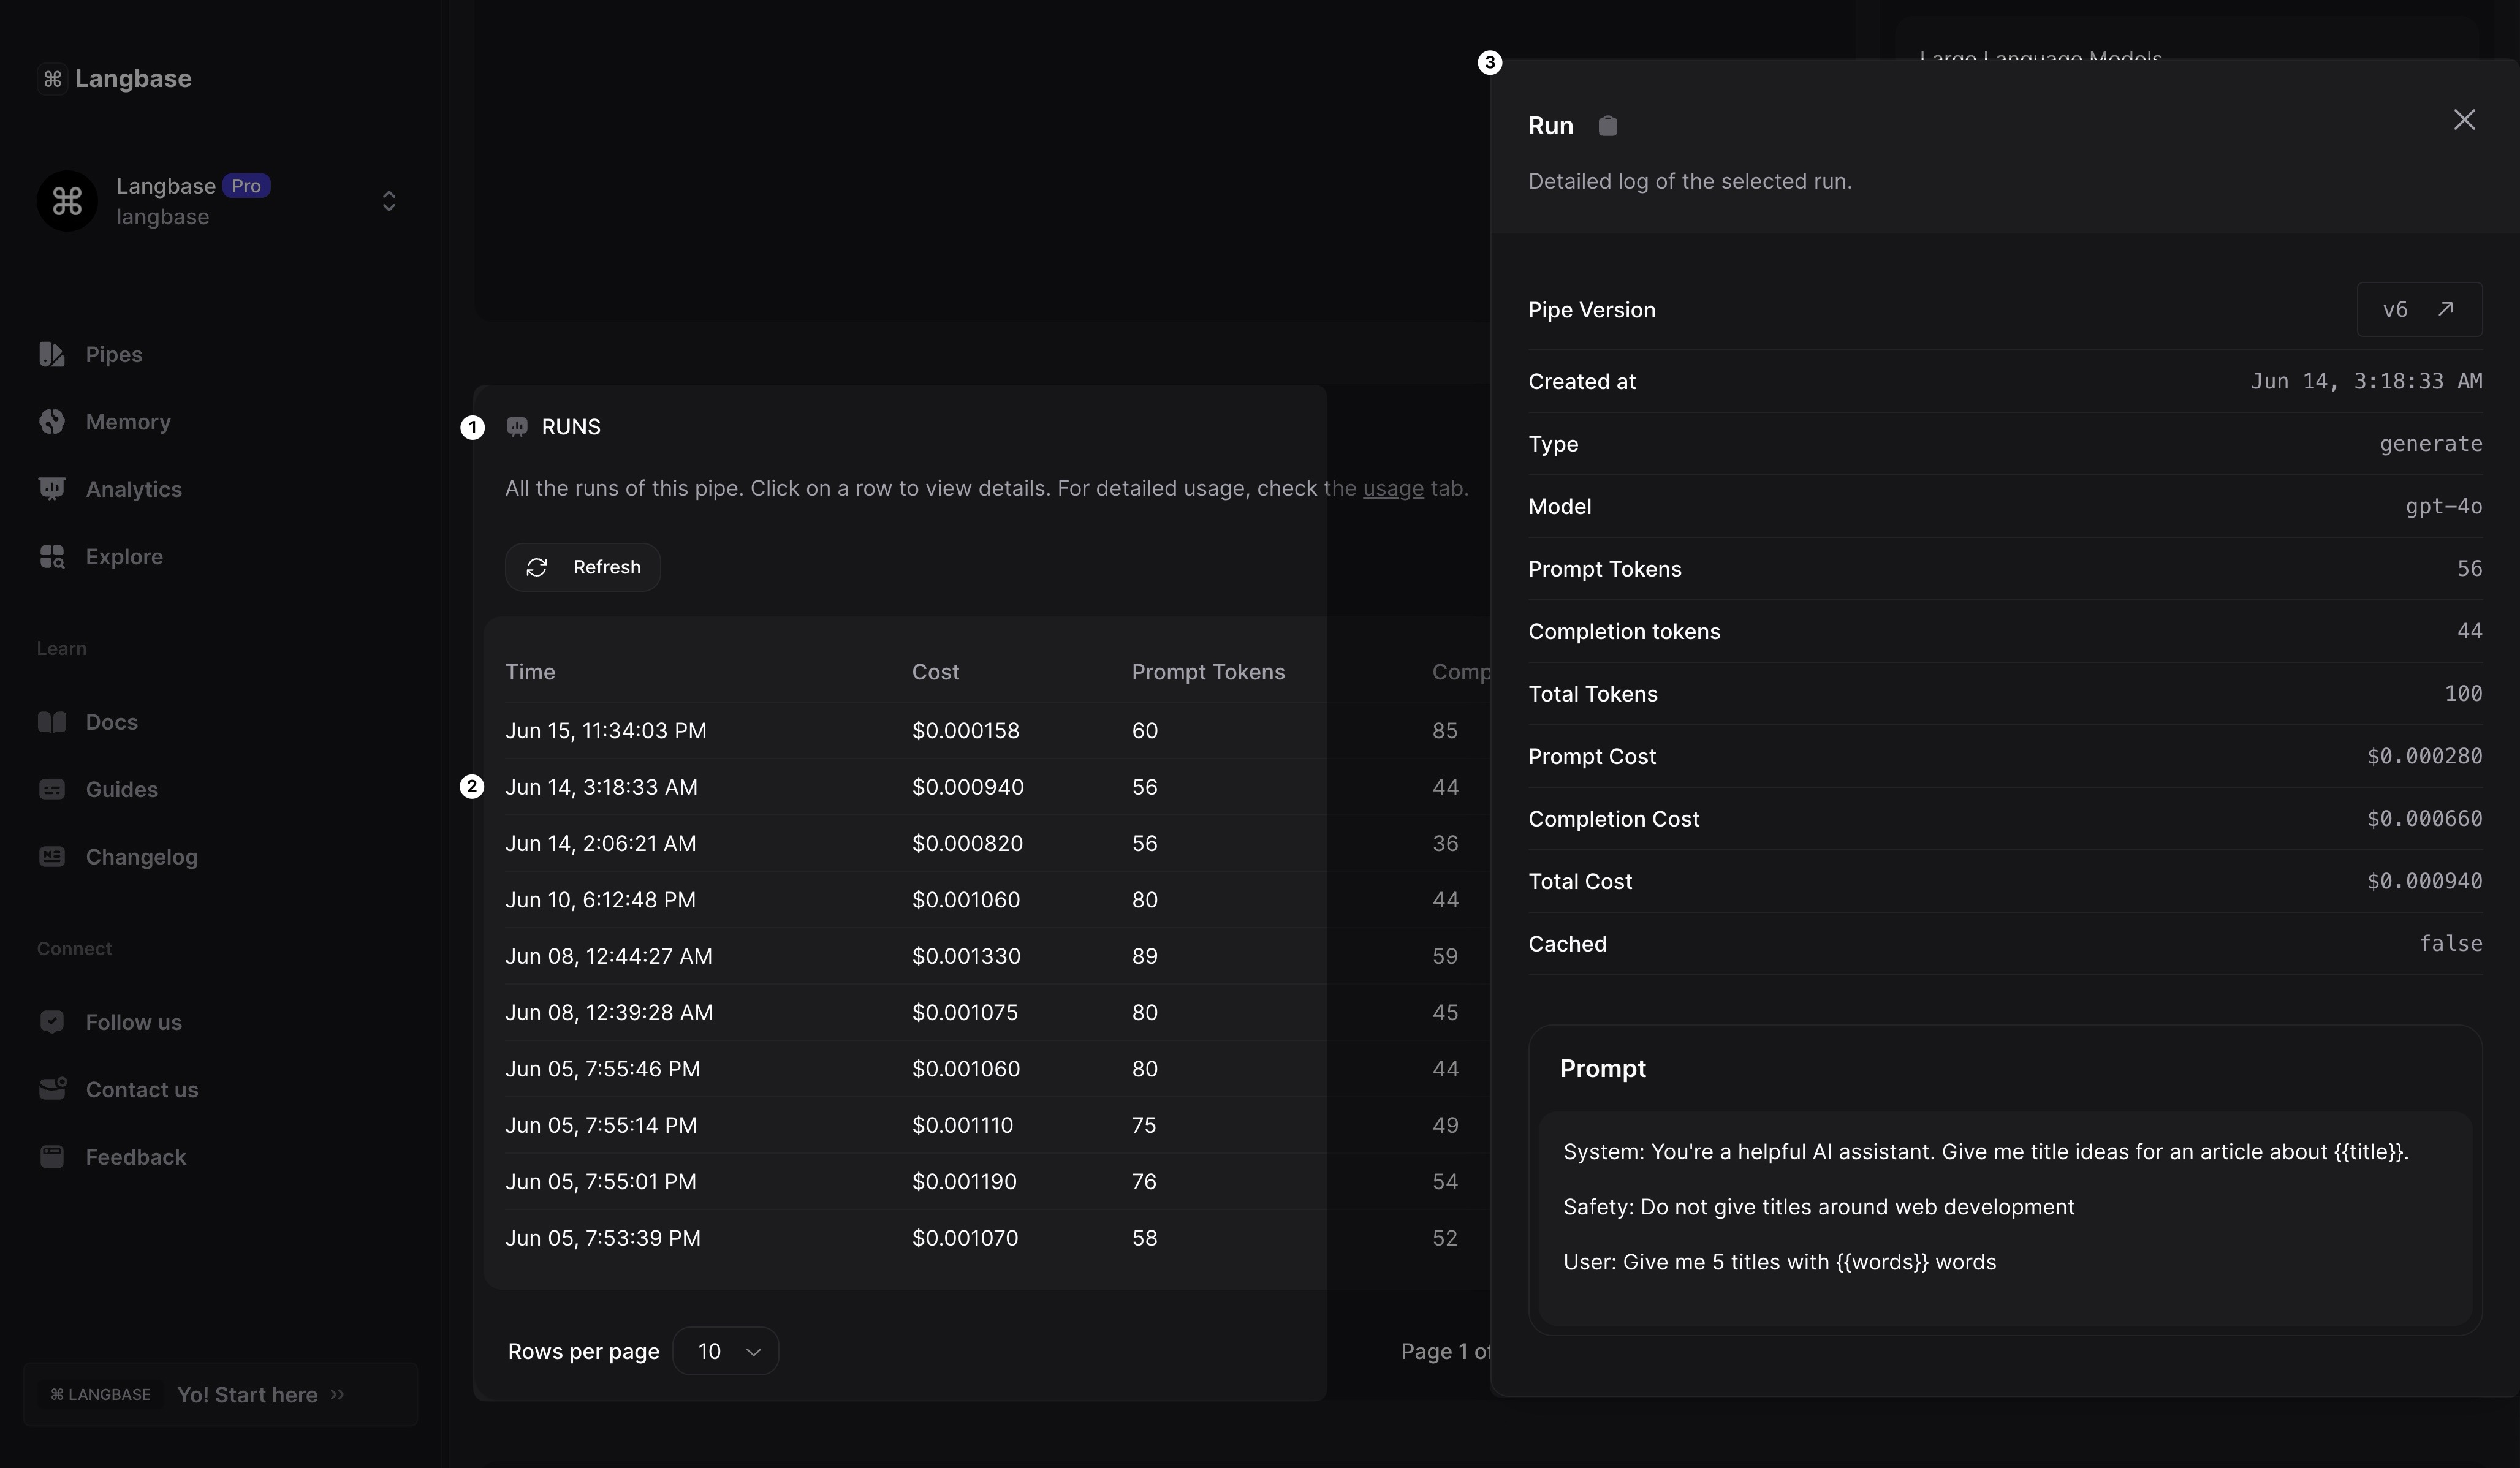Close the Run details panel
Viewport: 2520px width, 1468px height.
click(x=2464, y=120)
